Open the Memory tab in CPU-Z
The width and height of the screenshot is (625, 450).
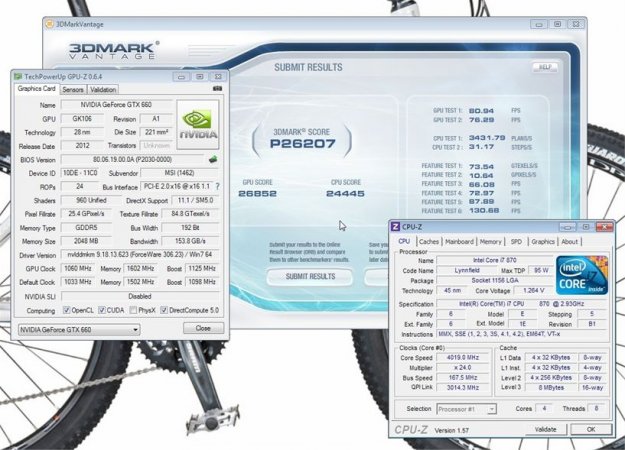coord(491,242)
